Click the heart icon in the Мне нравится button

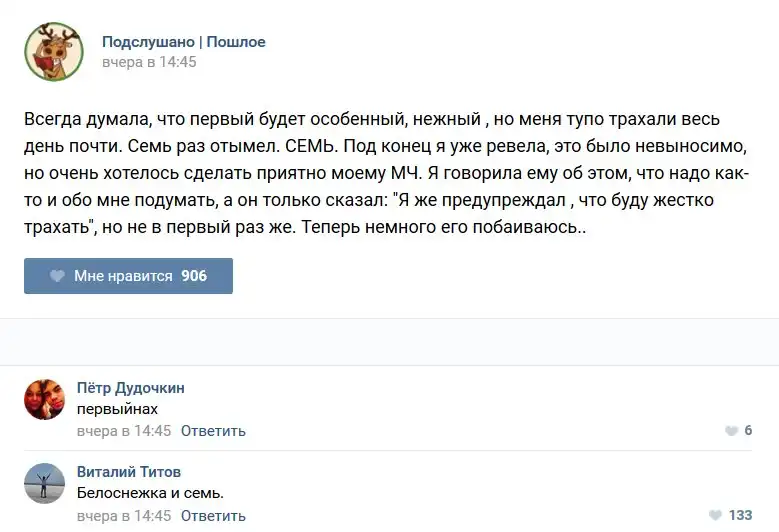click(58, 276)
